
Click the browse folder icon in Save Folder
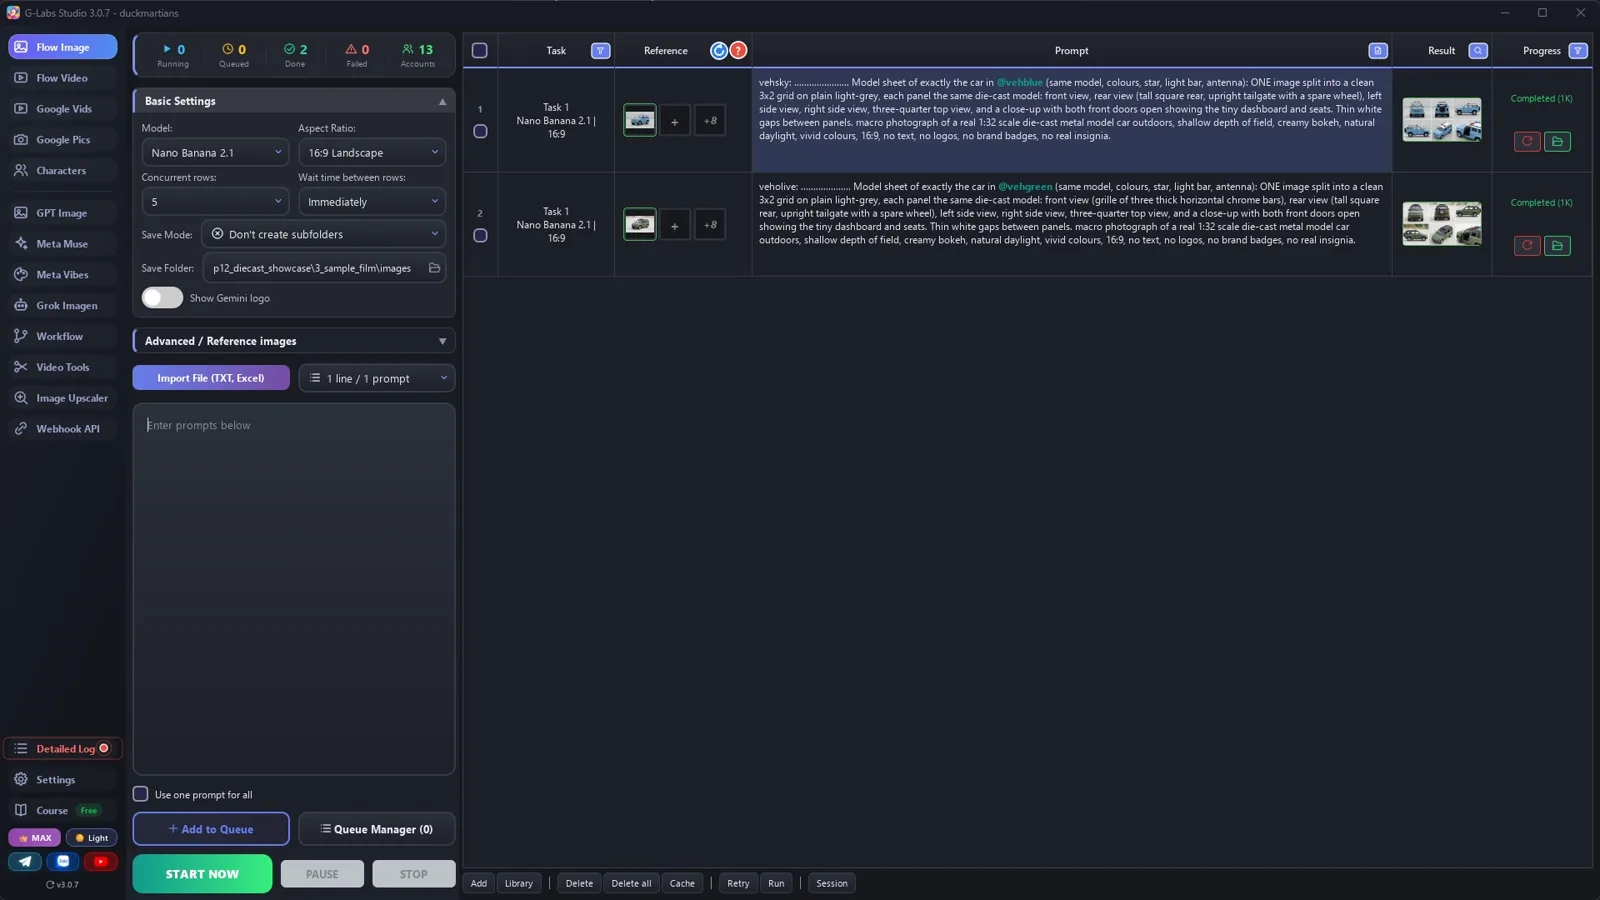tap(434, 268)
